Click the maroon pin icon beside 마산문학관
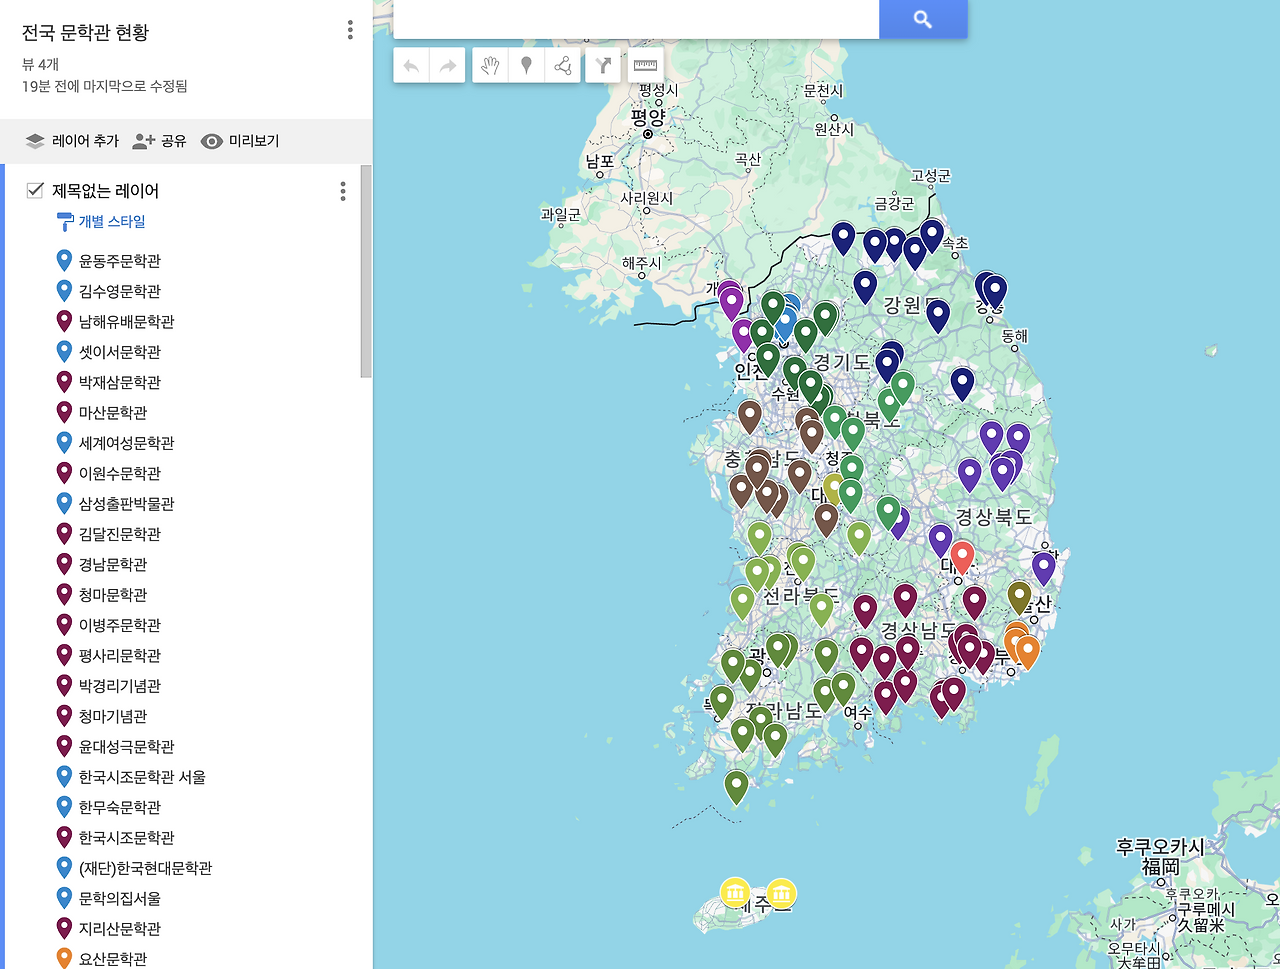This screenshot has height=969, width=1280. [x=64, y=412]
